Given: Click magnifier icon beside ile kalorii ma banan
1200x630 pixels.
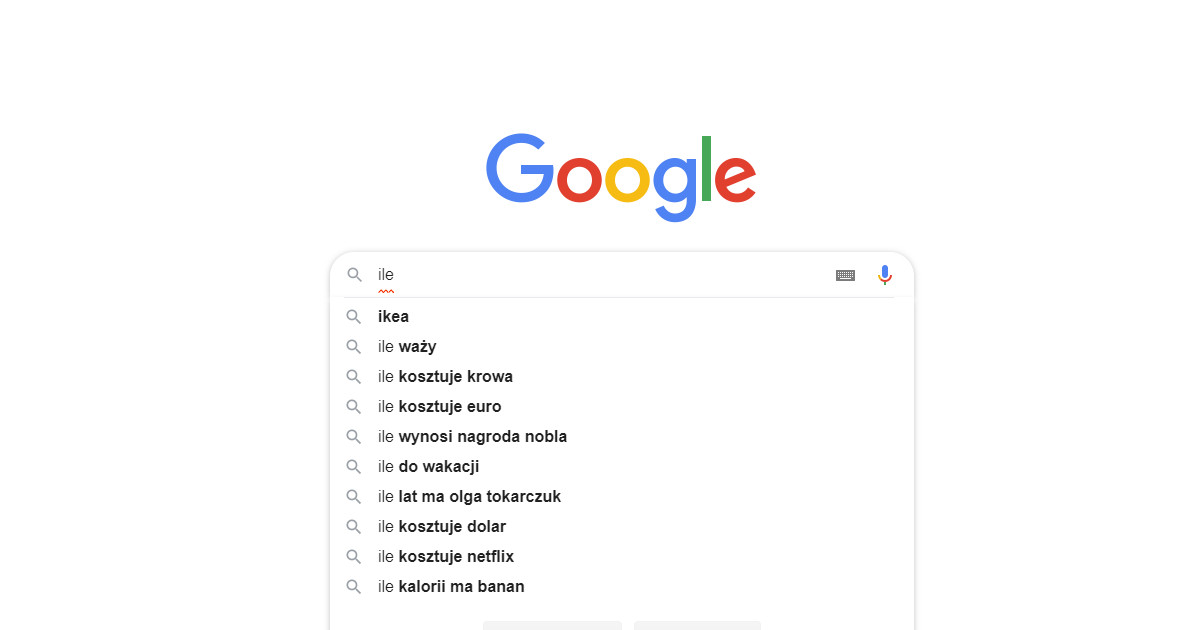Looking at the screenshot, I should (354, 587).
